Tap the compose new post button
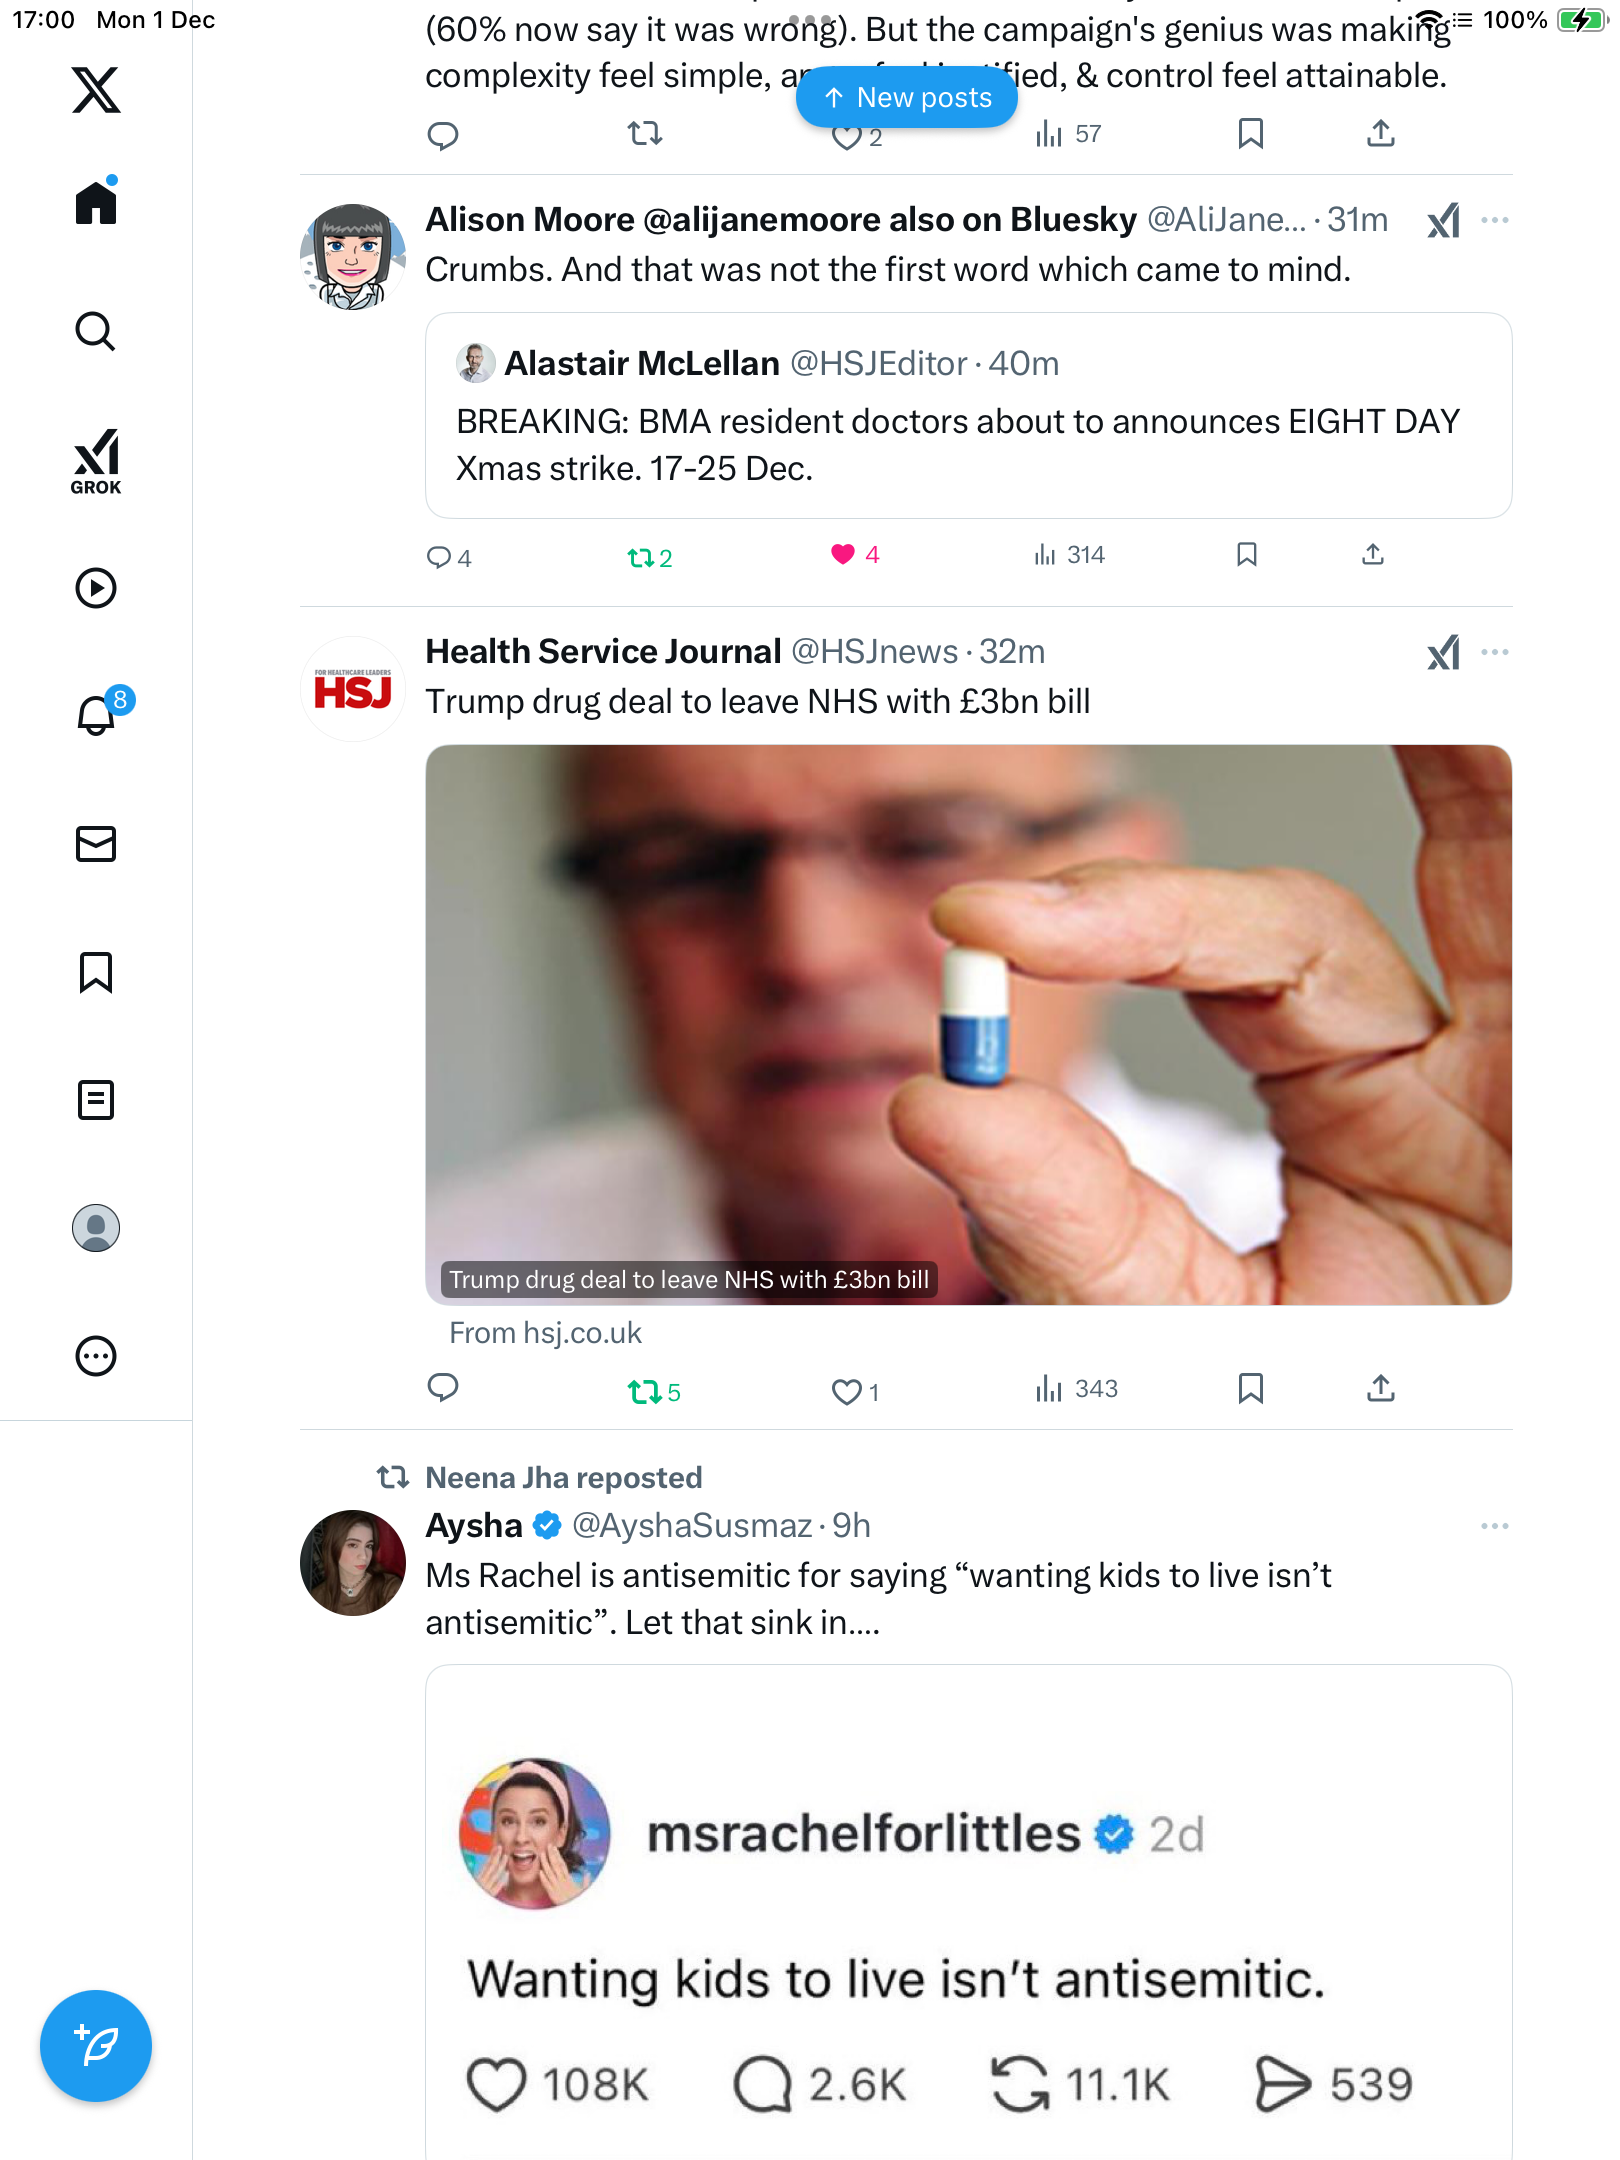The height and width of the screenshot is (2160, 1620). click(x=96, y=2045)
